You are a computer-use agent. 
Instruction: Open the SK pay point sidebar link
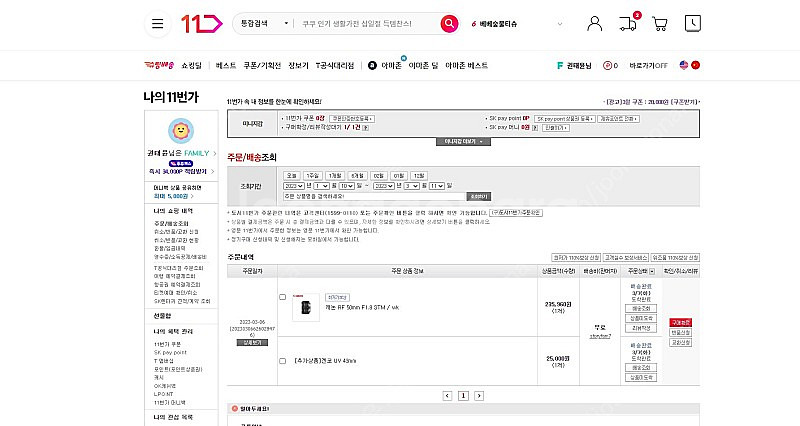click(170, 353)
